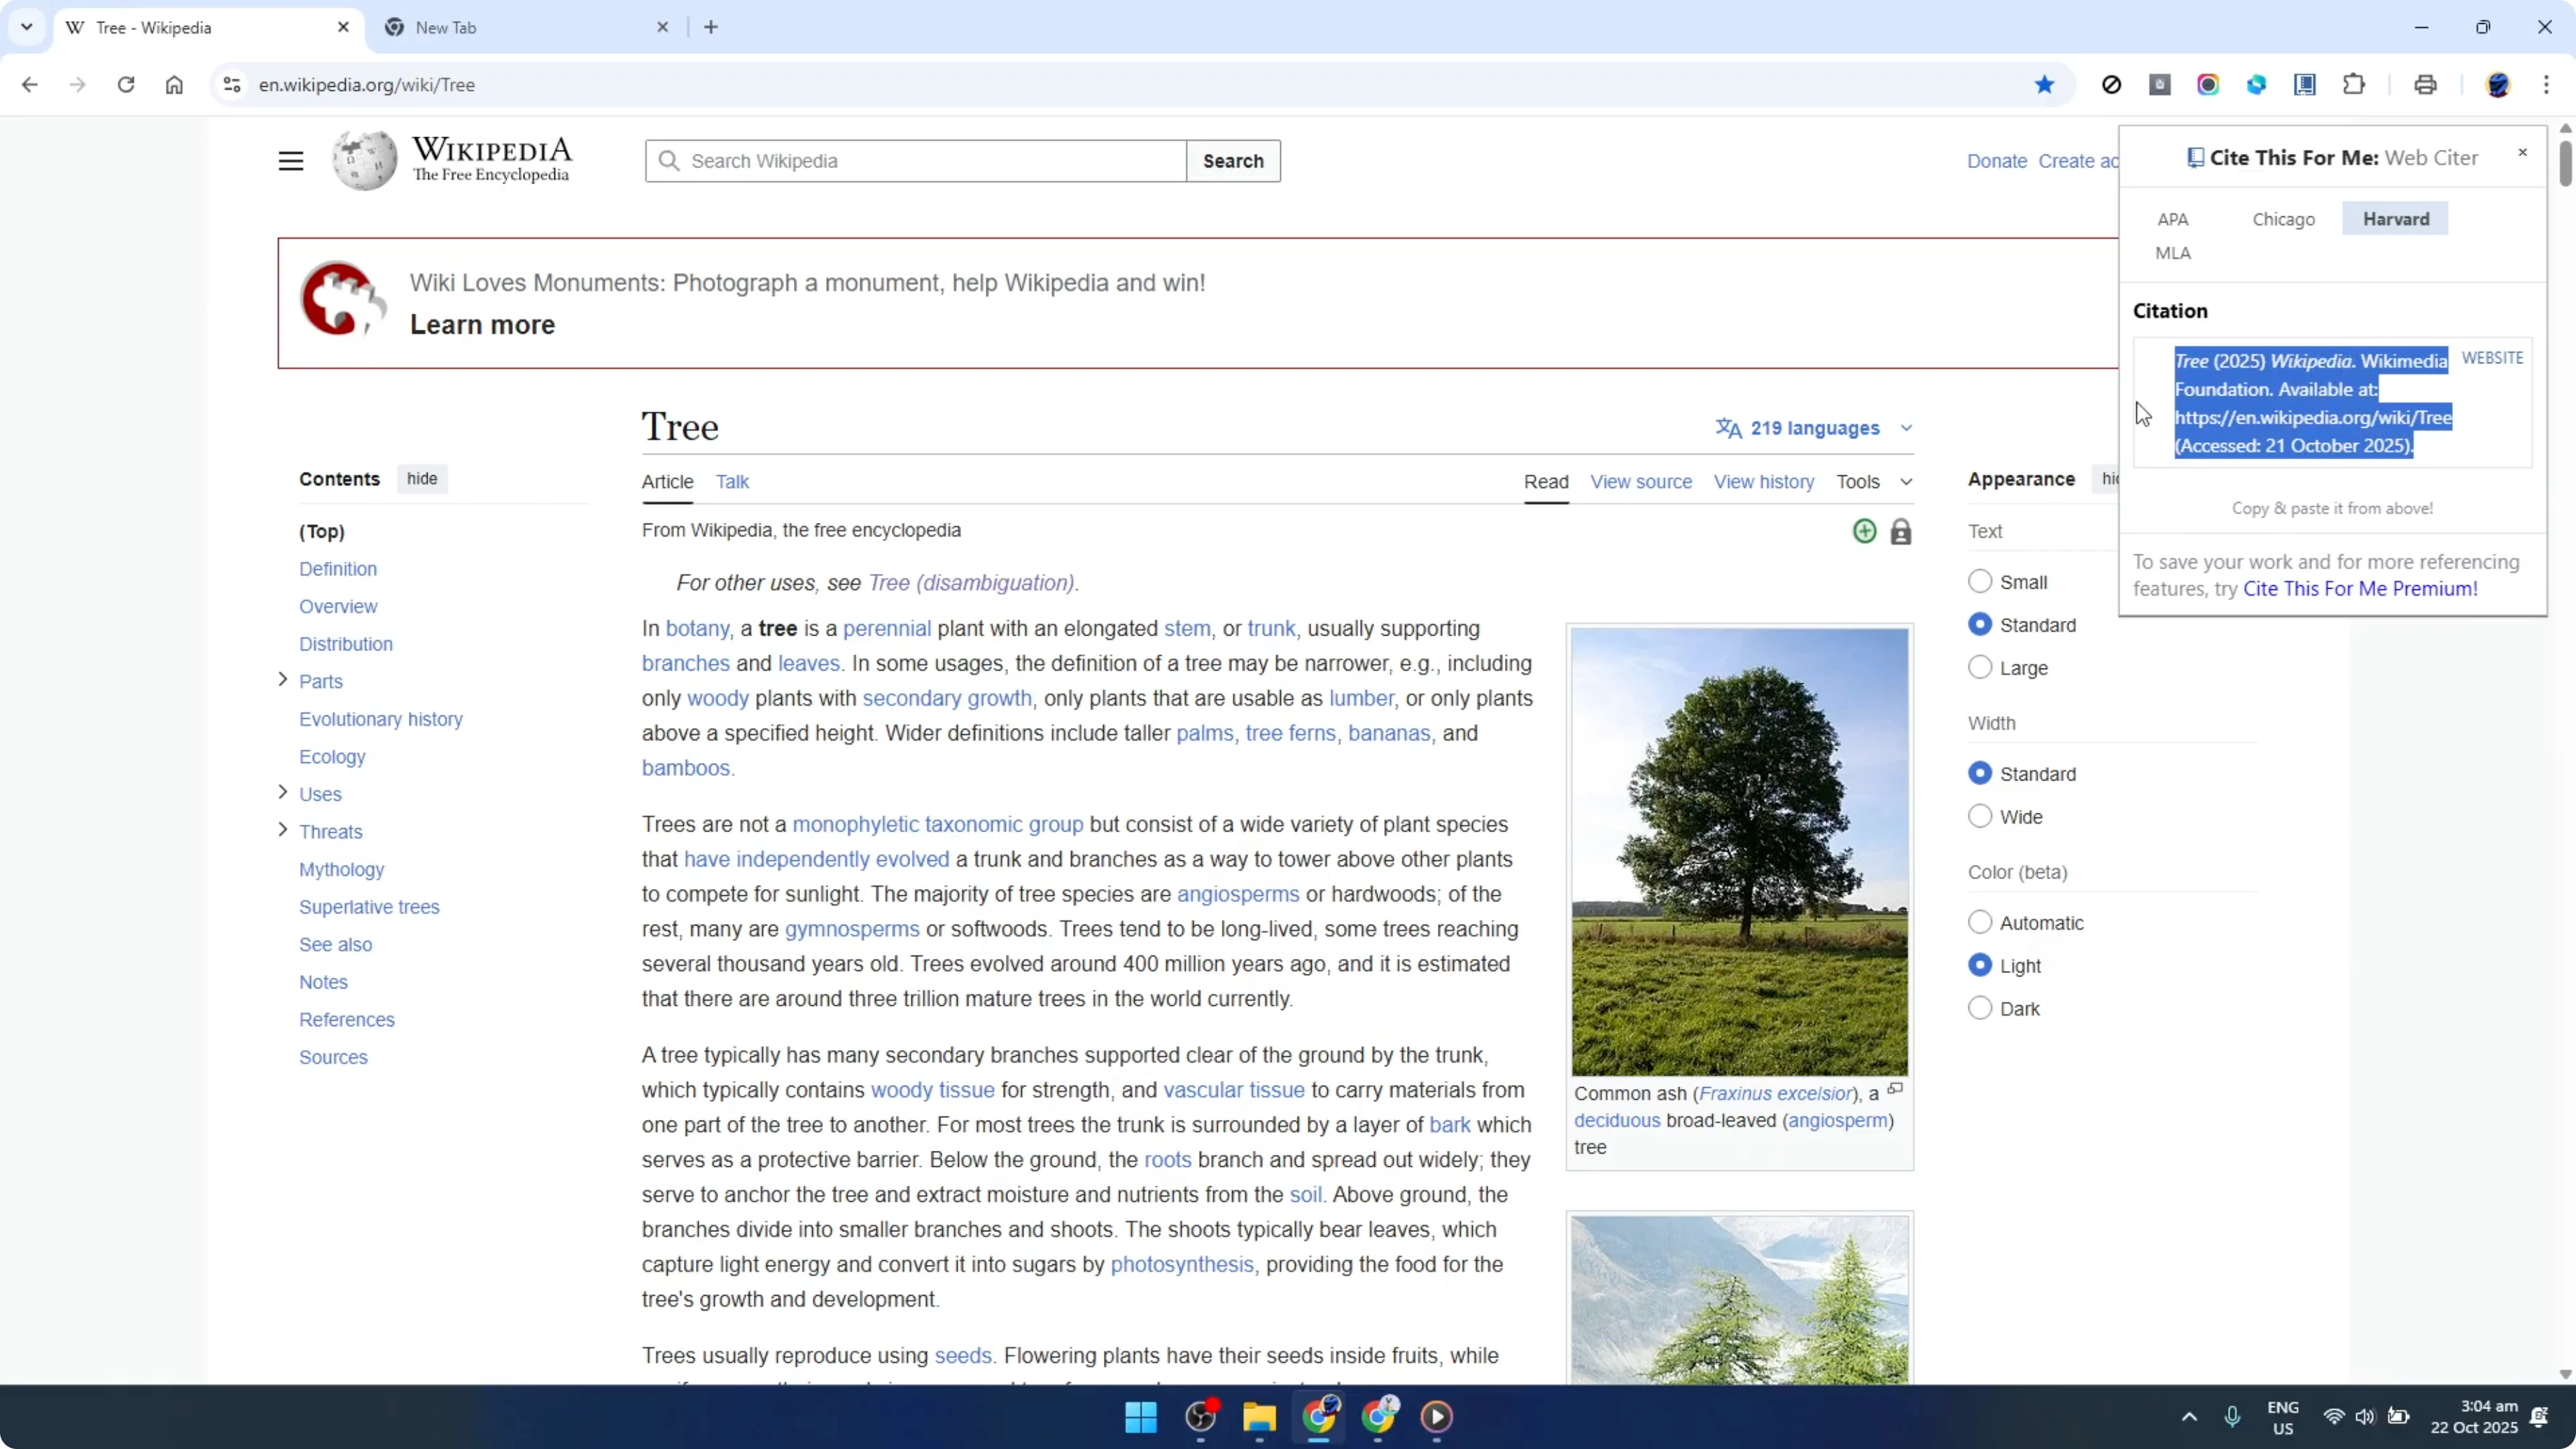This screenshot has height=1449, width=2576.
Task: Select Large text size
Action: (x=1979, y=668)
